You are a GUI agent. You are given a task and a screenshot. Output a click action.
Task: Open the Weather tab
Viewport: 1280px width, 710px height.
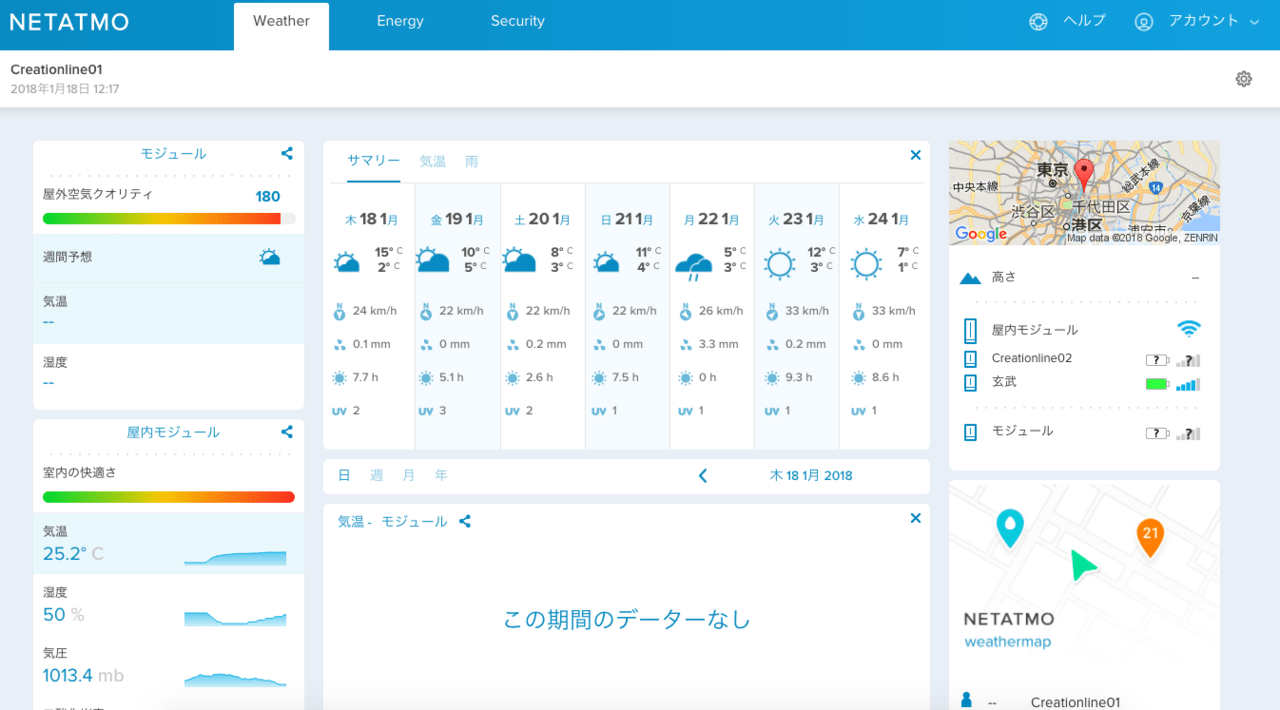pyautogui.click(x=281, y=21)
